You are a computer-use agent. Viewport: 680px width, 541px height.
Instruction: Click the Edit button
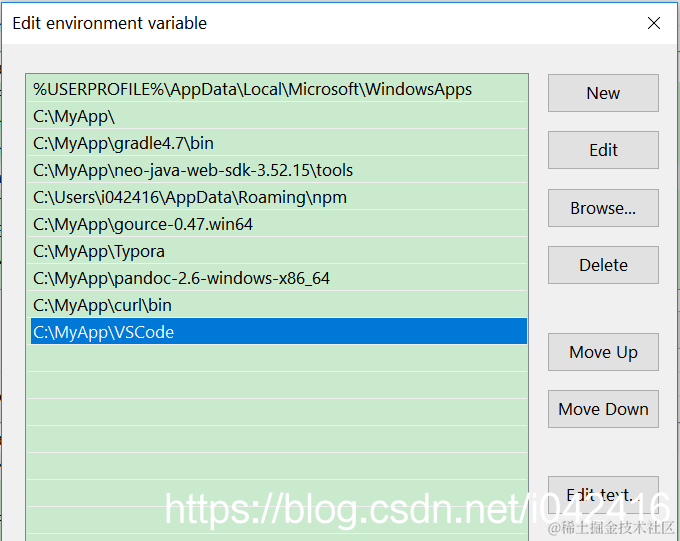(603, 150)
